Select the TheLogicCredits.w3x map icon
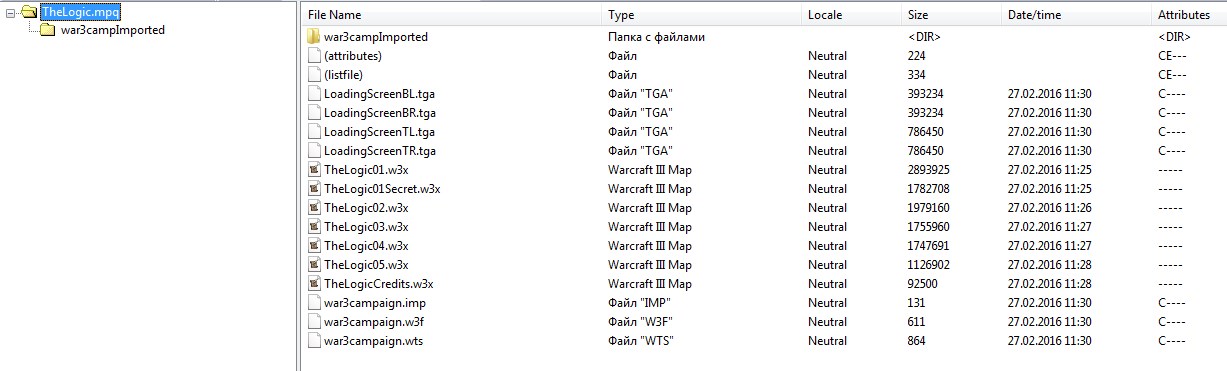Screen dimensions: 1227x371 coord(314,284)
